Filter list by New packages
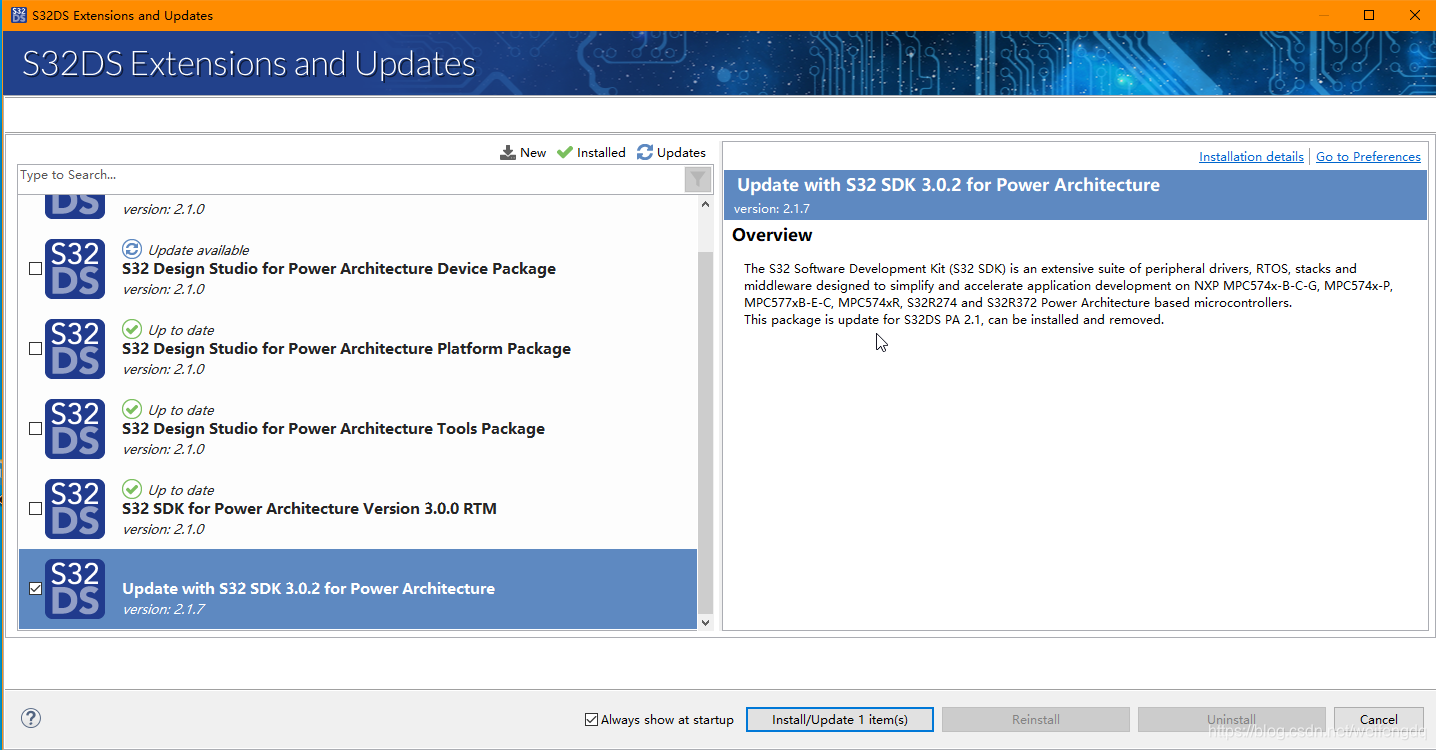Viewport: 1436px width, 750px height. 523,153
